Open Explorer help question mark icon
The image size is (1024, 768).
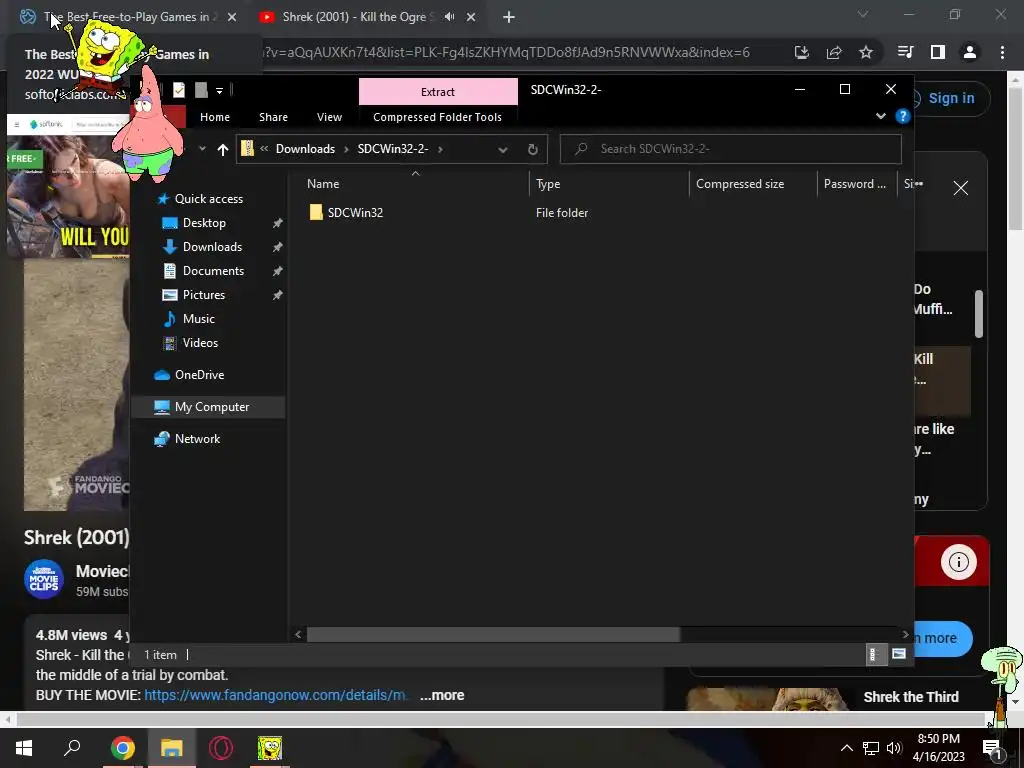pos(903,116)
